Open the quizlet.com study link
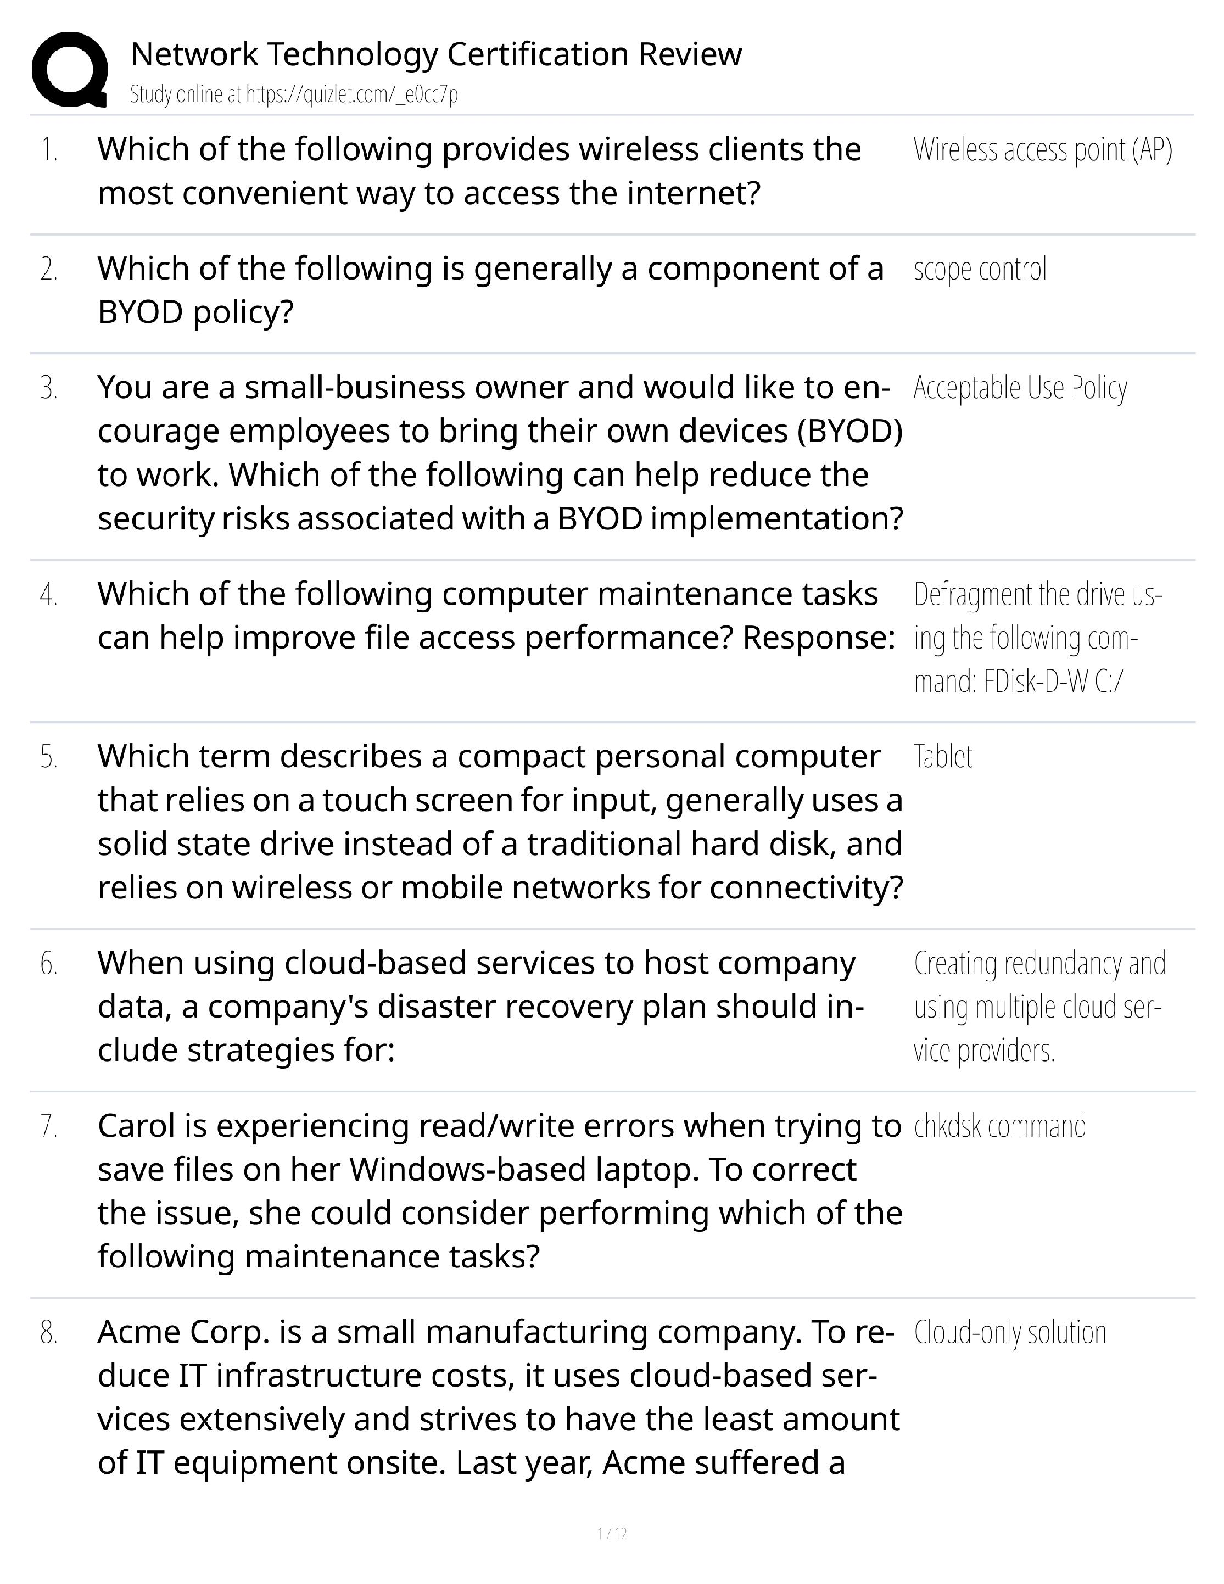 point(294,95)
